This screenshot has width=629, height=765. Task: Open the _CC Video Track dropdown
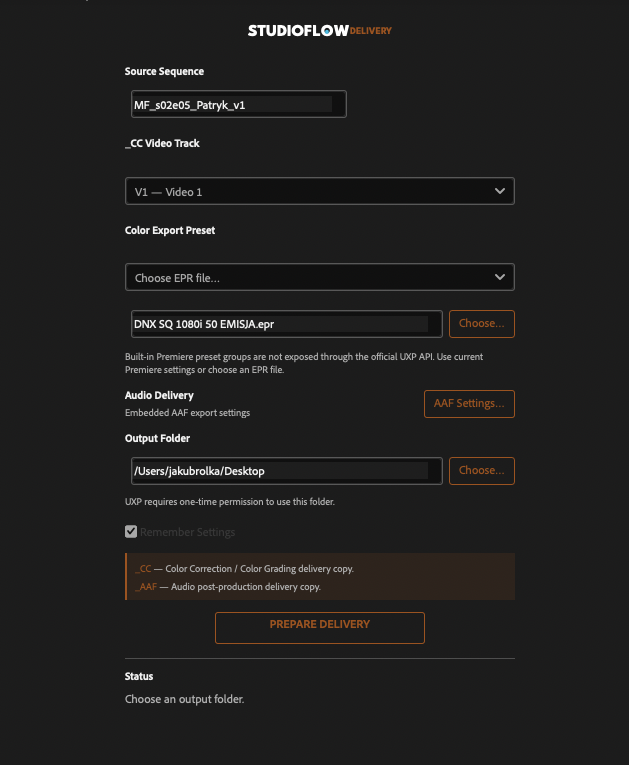coord(320,191)
